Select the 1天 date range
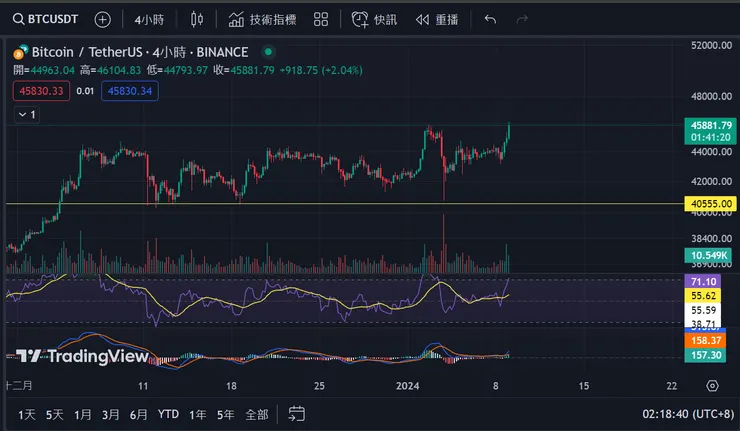The width and height of the screenshot is (740, 431). [x=27, y=415]
